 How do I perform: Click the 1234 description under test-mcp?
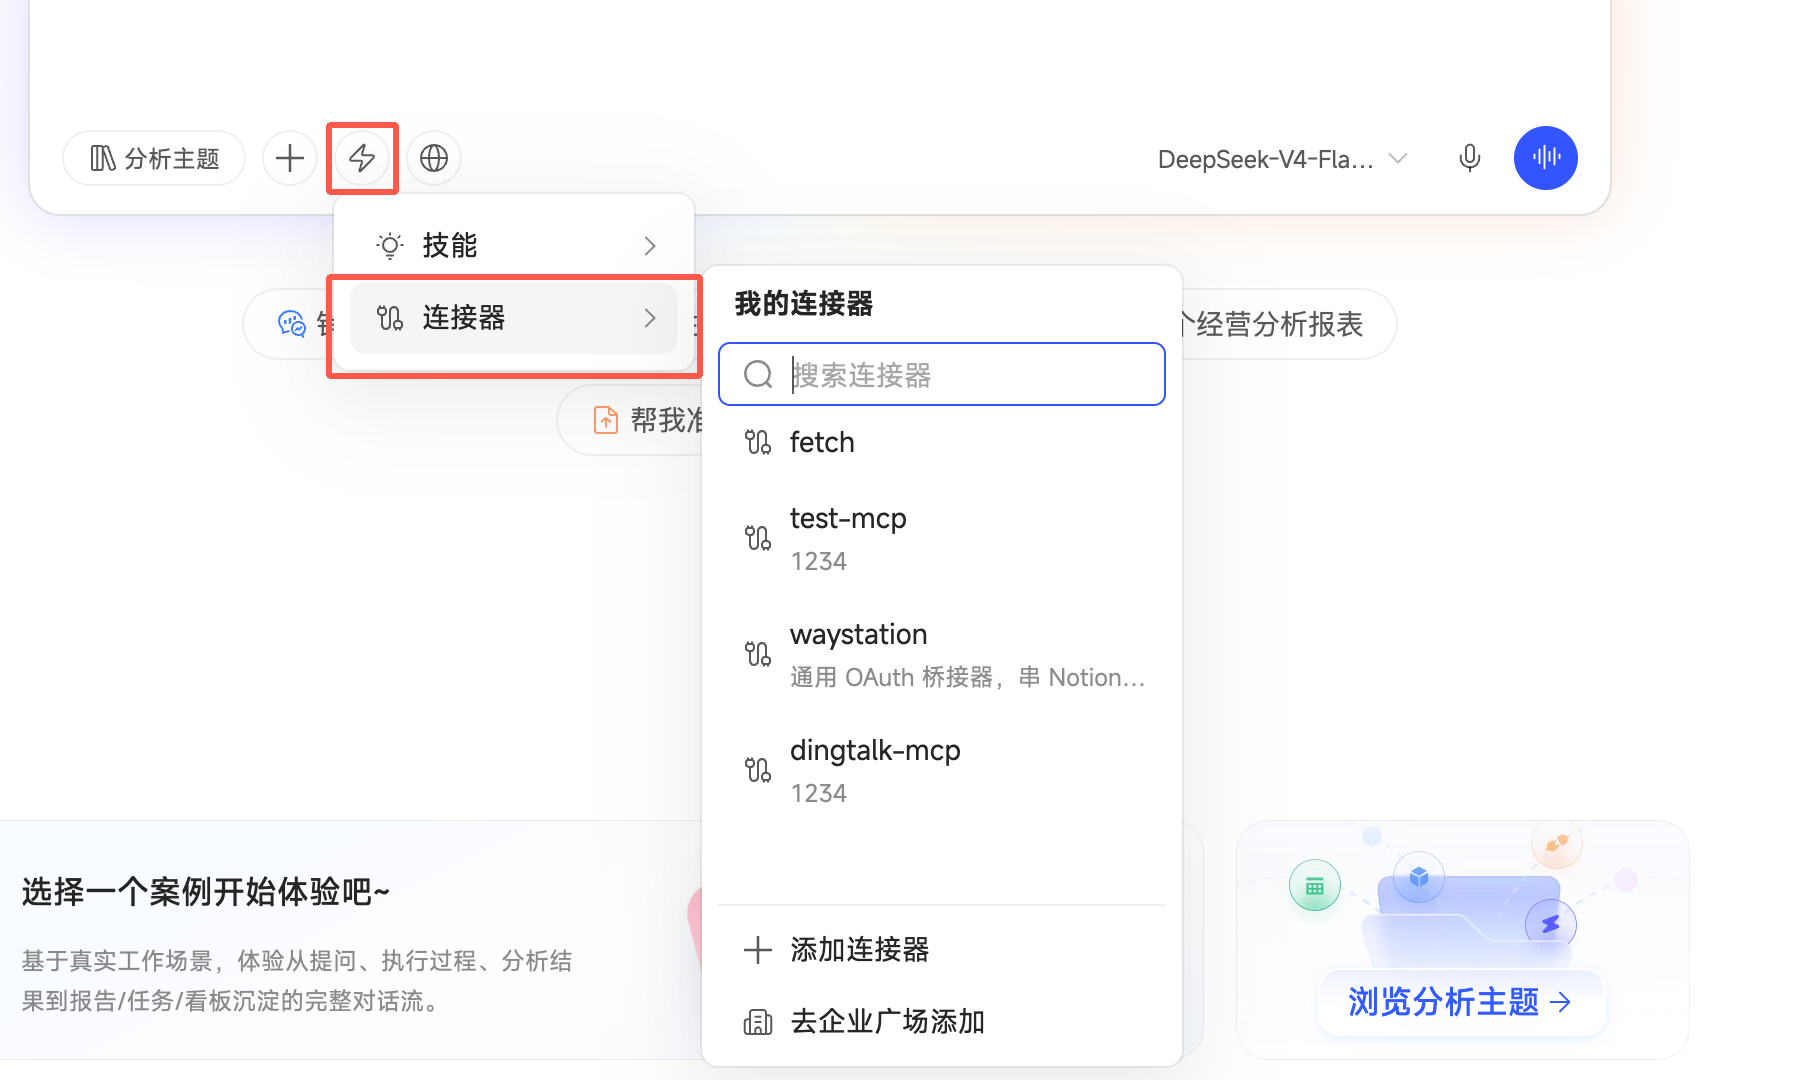818,562
